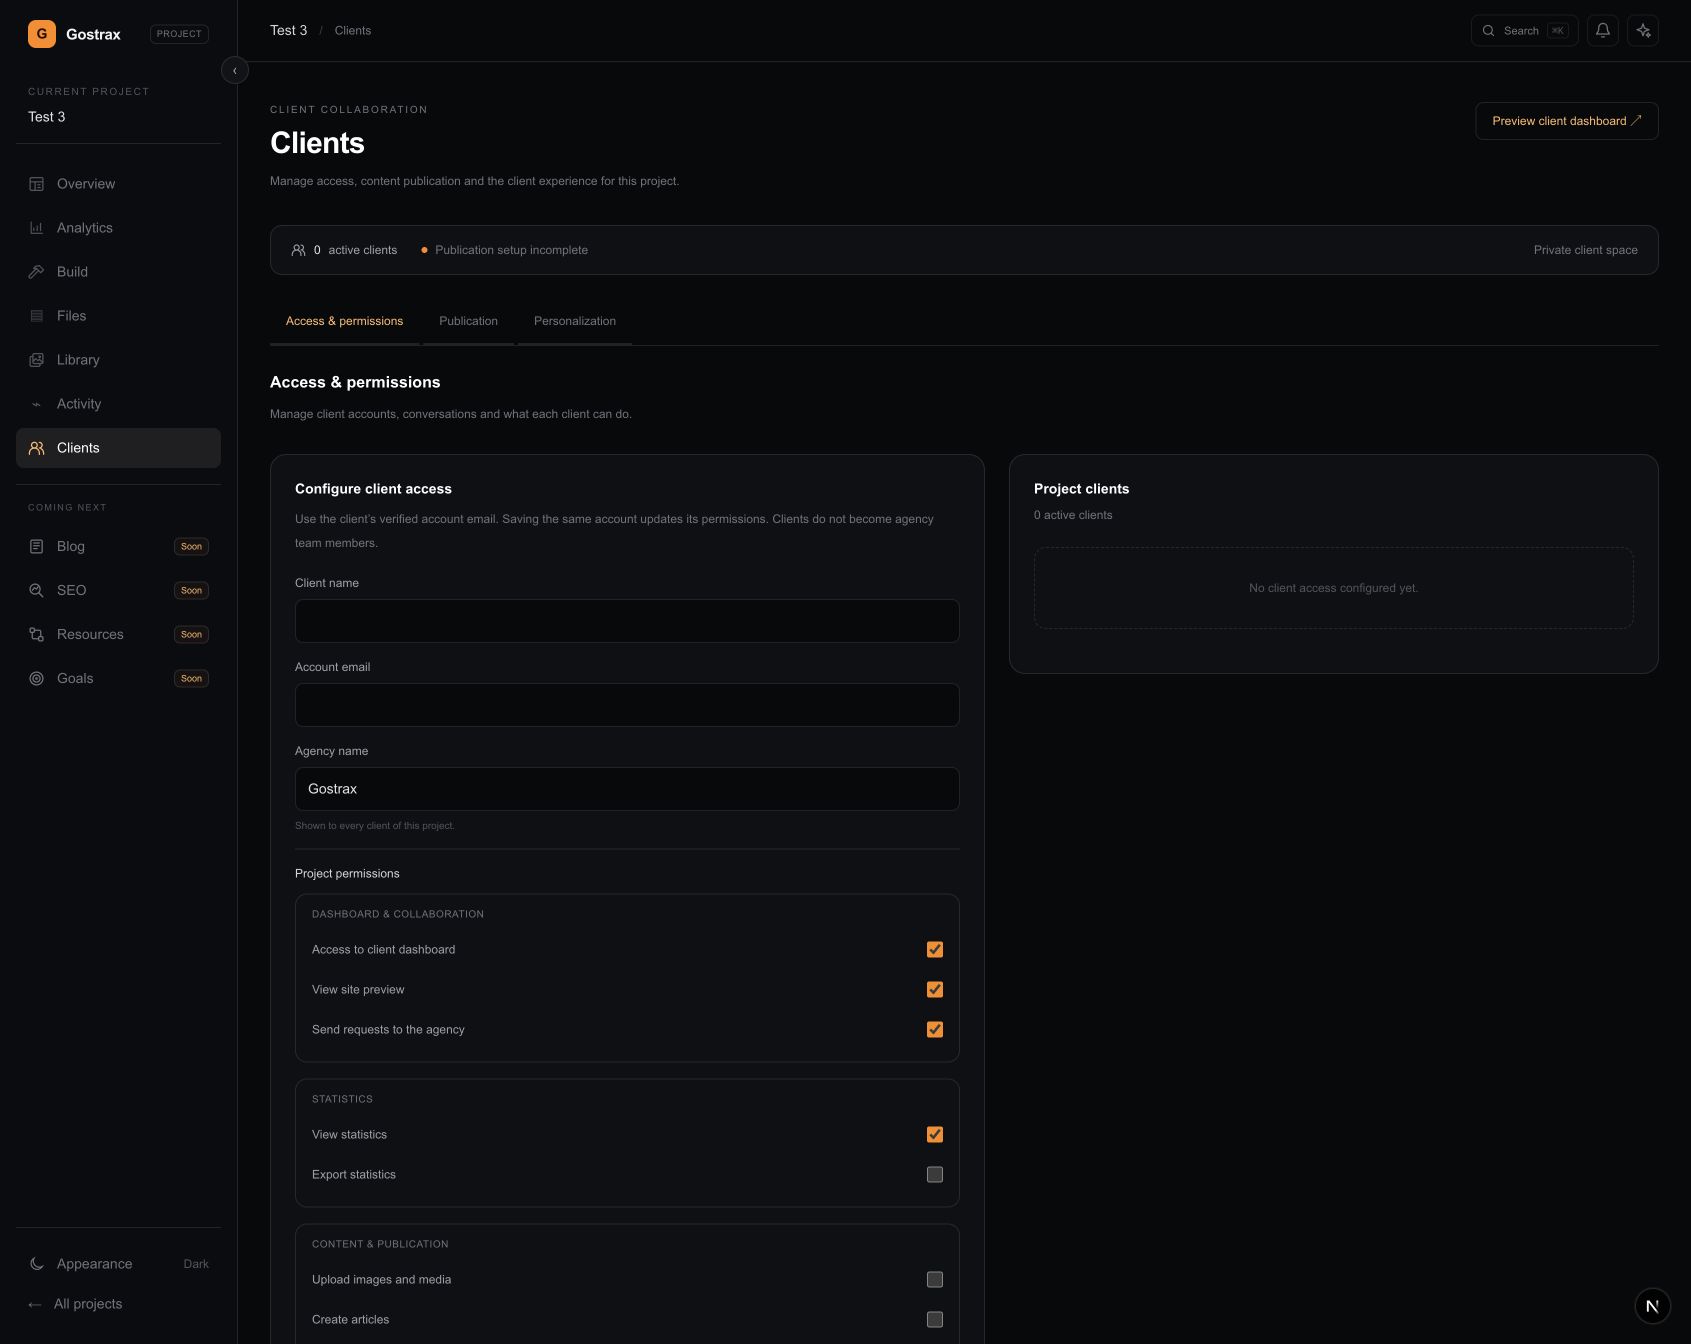Switch to the Access & permissions tab

pyautogui.click(x=344, y=321)
